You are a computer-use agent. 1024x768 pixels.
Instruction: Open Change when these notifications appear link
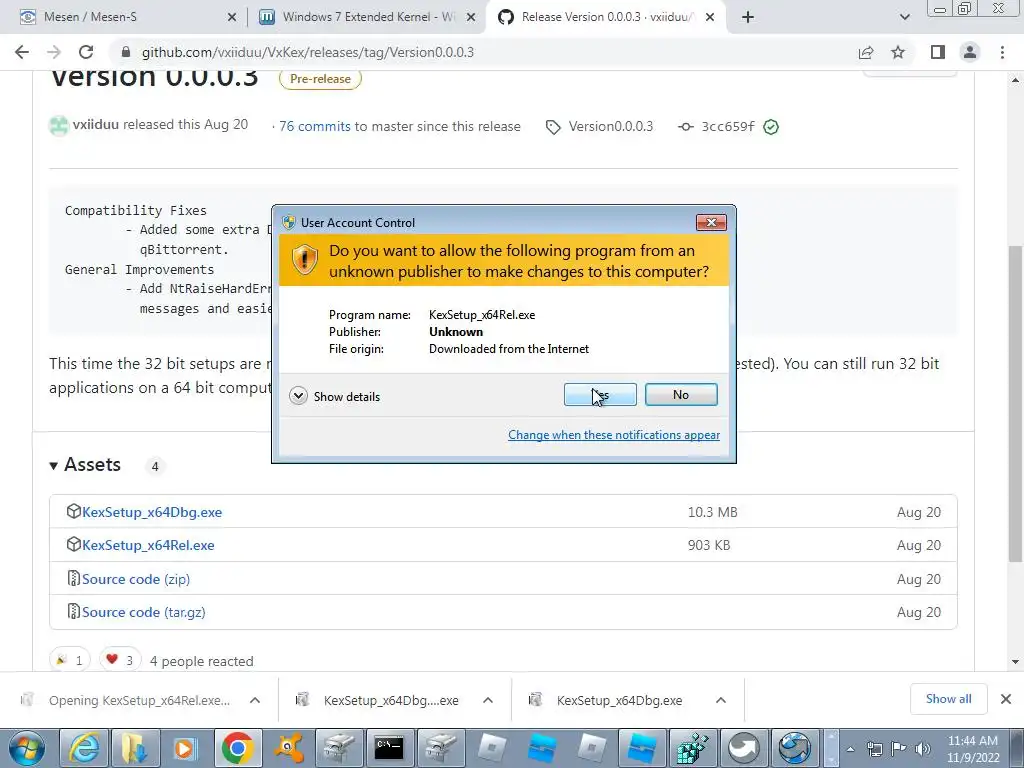[614, 435]
